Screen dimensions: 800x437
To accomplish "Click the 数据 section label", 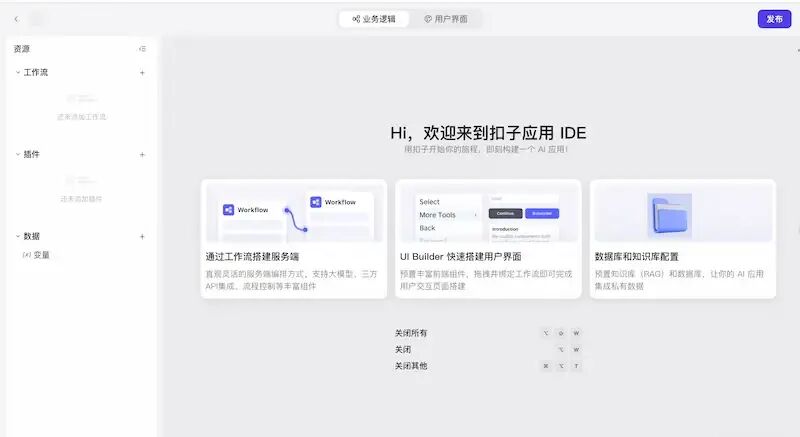I will (x=32, y=236).
